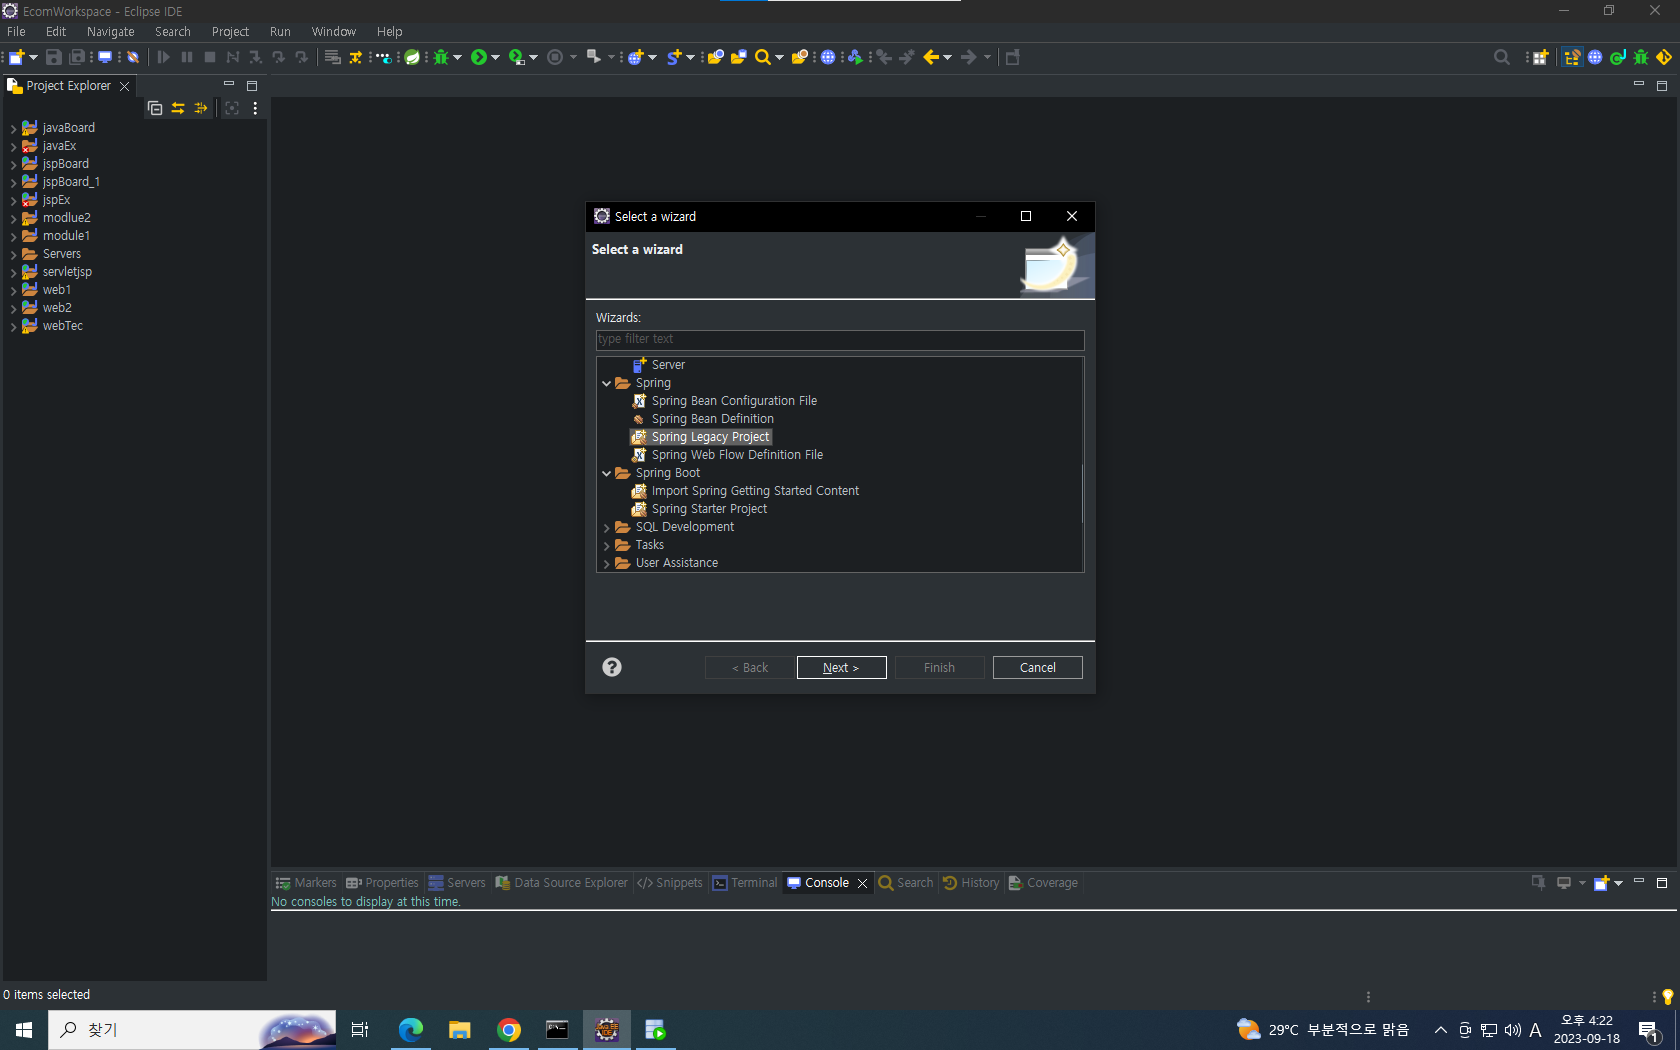Click the Pin Console icon
This screenshot has width=1680, height=1050.
1538,883
